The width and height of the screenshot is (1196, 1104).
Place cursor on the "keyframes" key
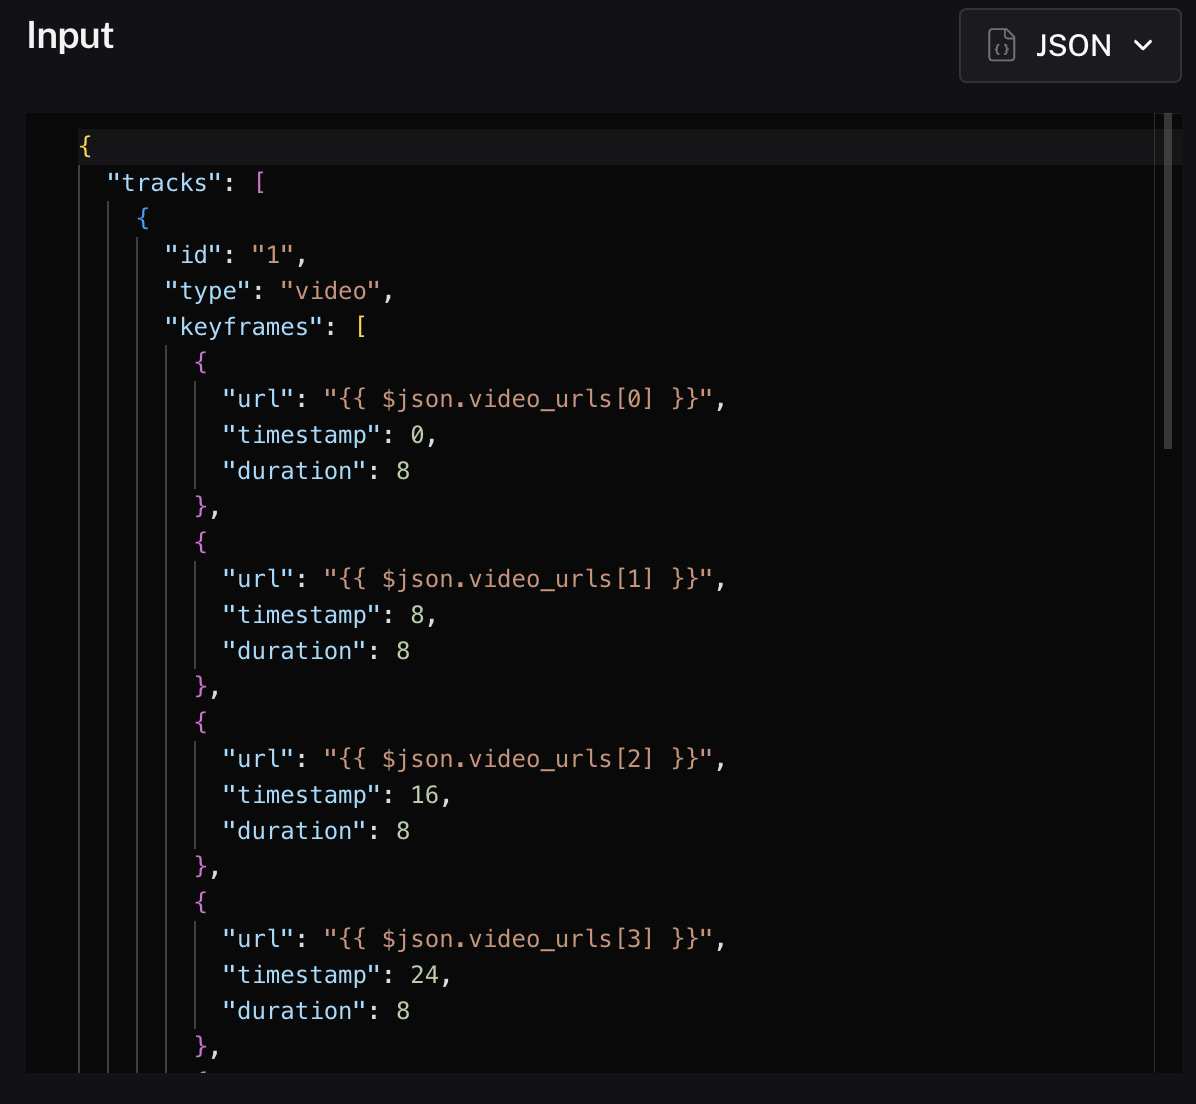tap(244, 327)
